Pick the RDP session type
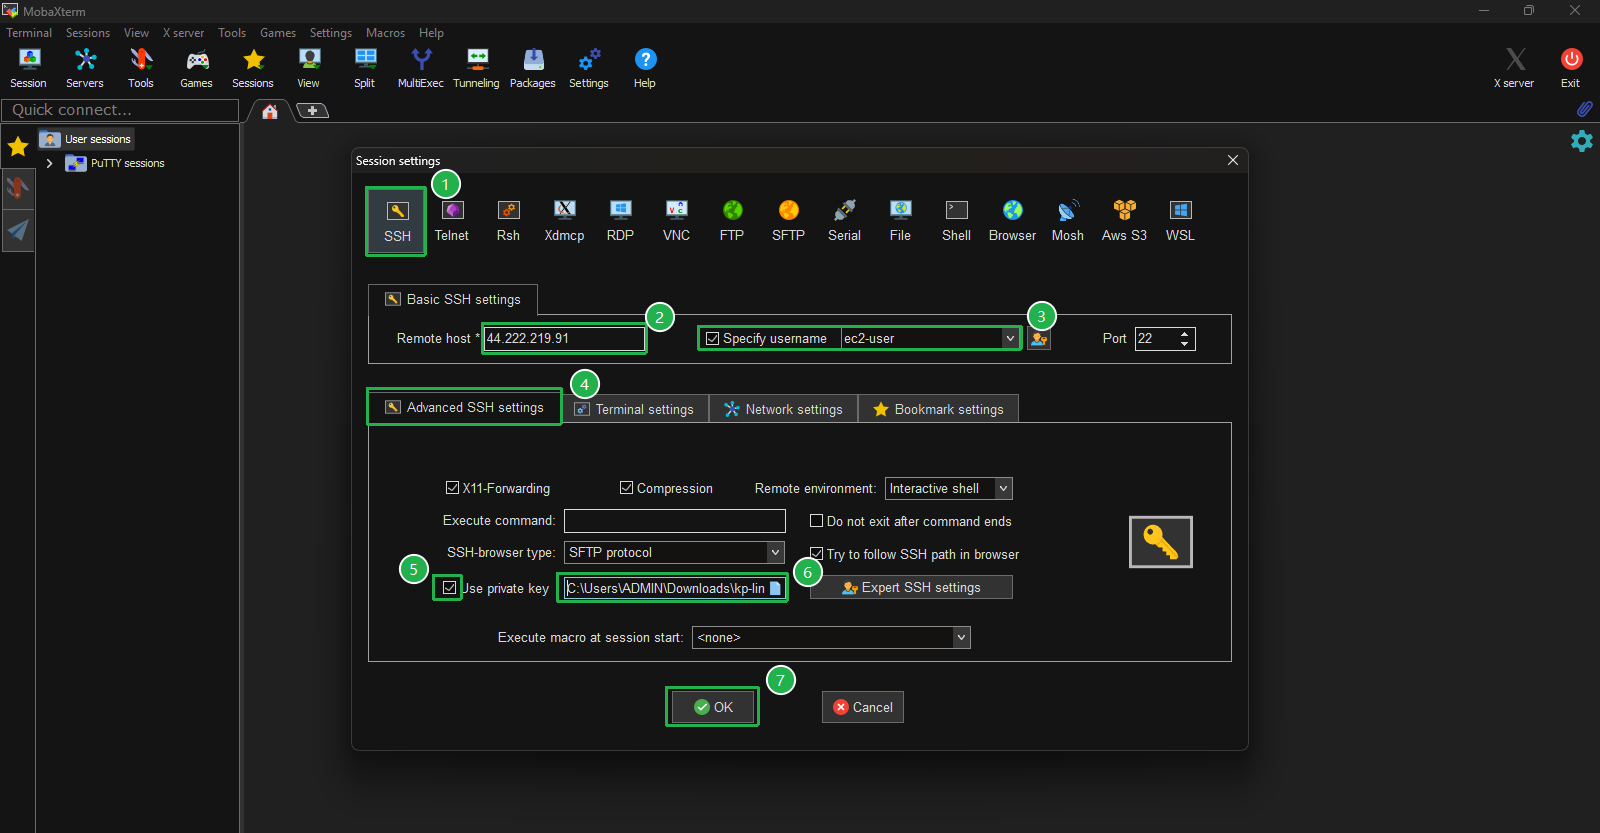 coord(620,222)
